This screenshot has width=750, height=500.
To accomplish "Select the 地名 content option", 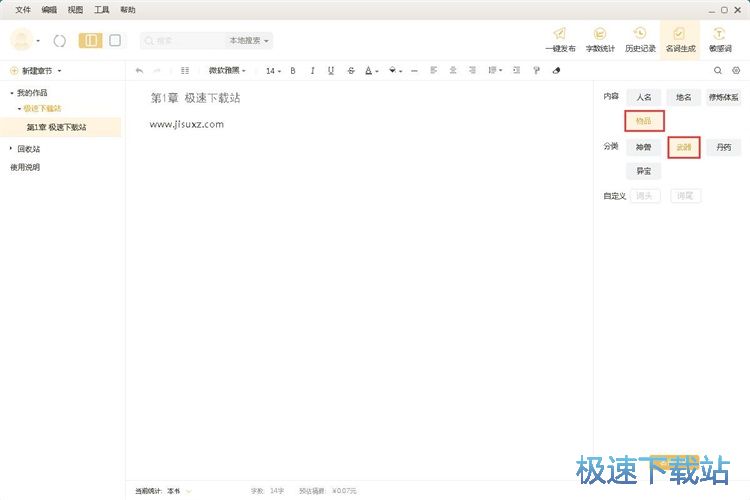I will (x=684, y=97).
